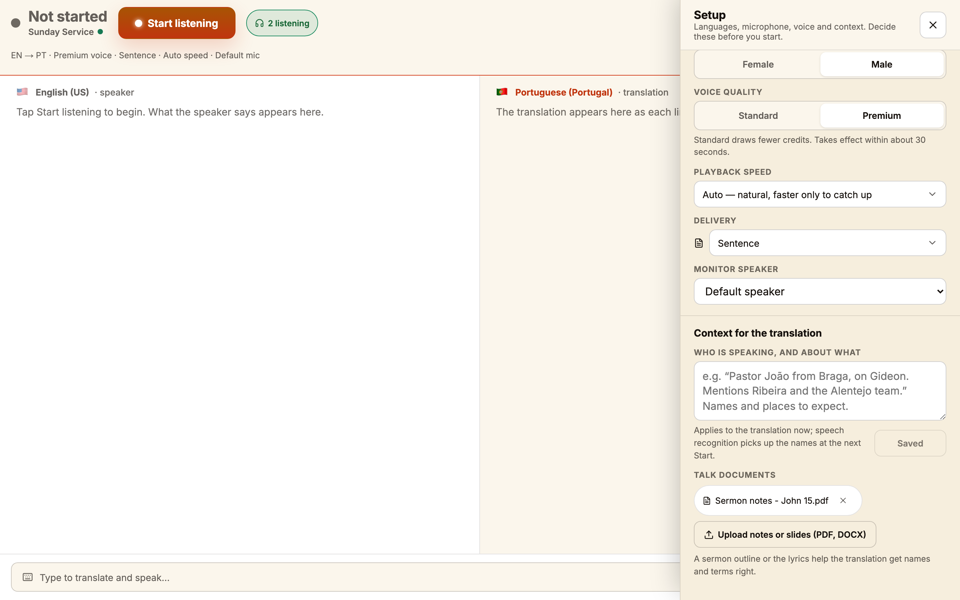Click the US flag icon by English
960x600 pixels.
coord(23,92)
